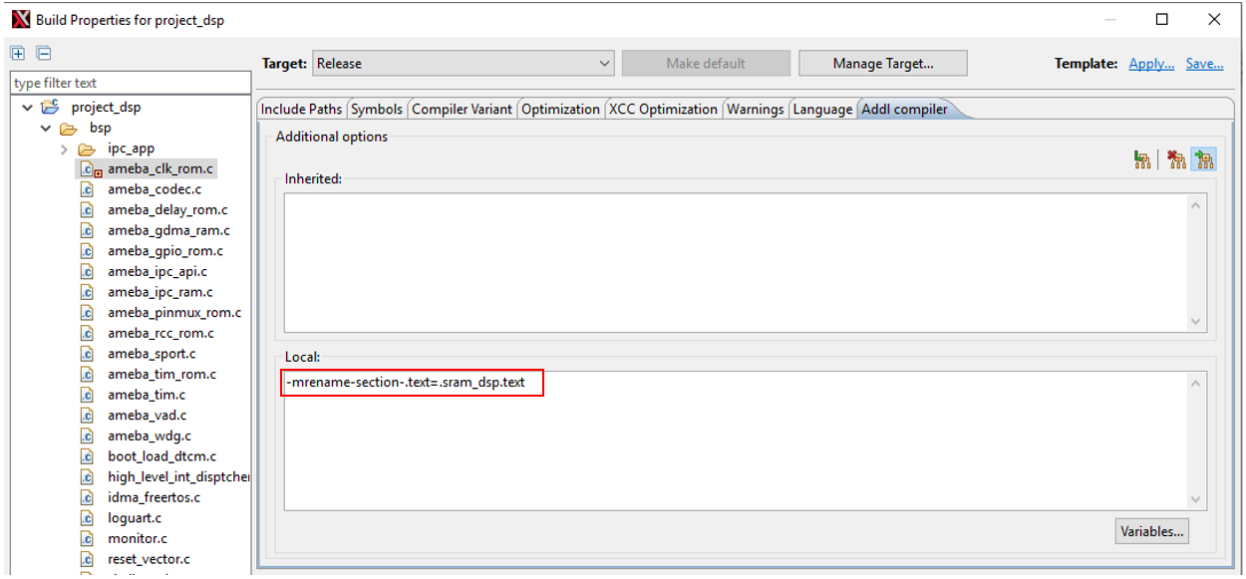Click the hierarchy icon with red X
Viewport: 1246px width, 579px height.
tap(1176, 160)
